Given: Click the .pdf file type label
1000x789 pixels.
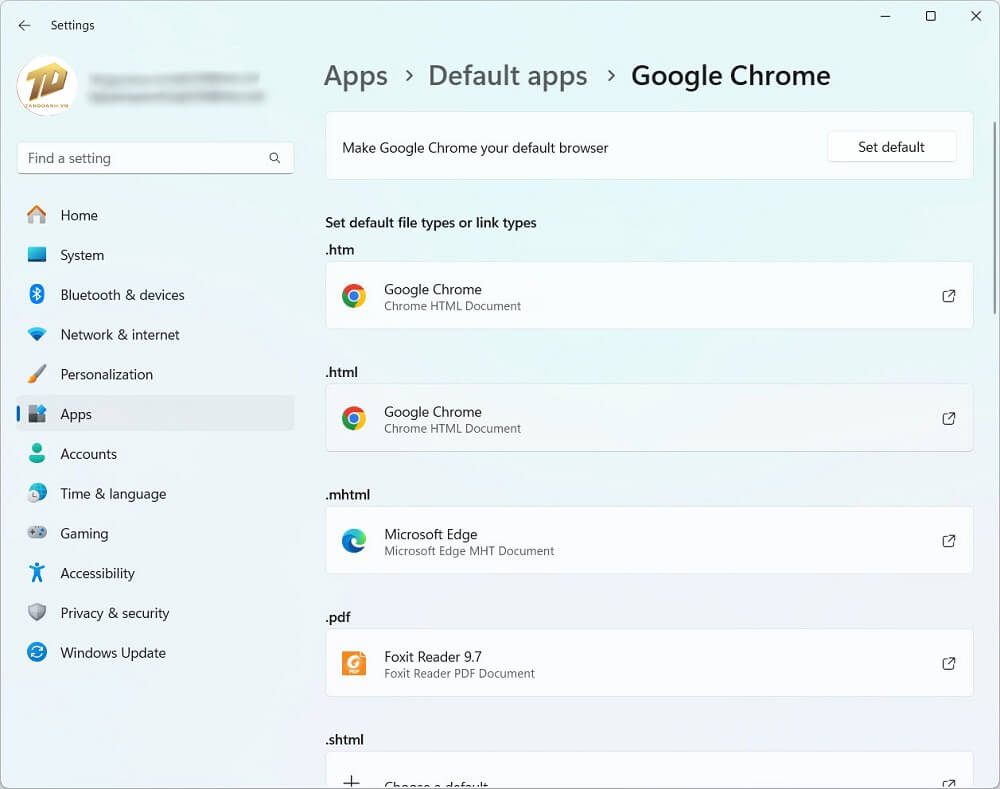Looking at the screenshot, I should [338, 617].
